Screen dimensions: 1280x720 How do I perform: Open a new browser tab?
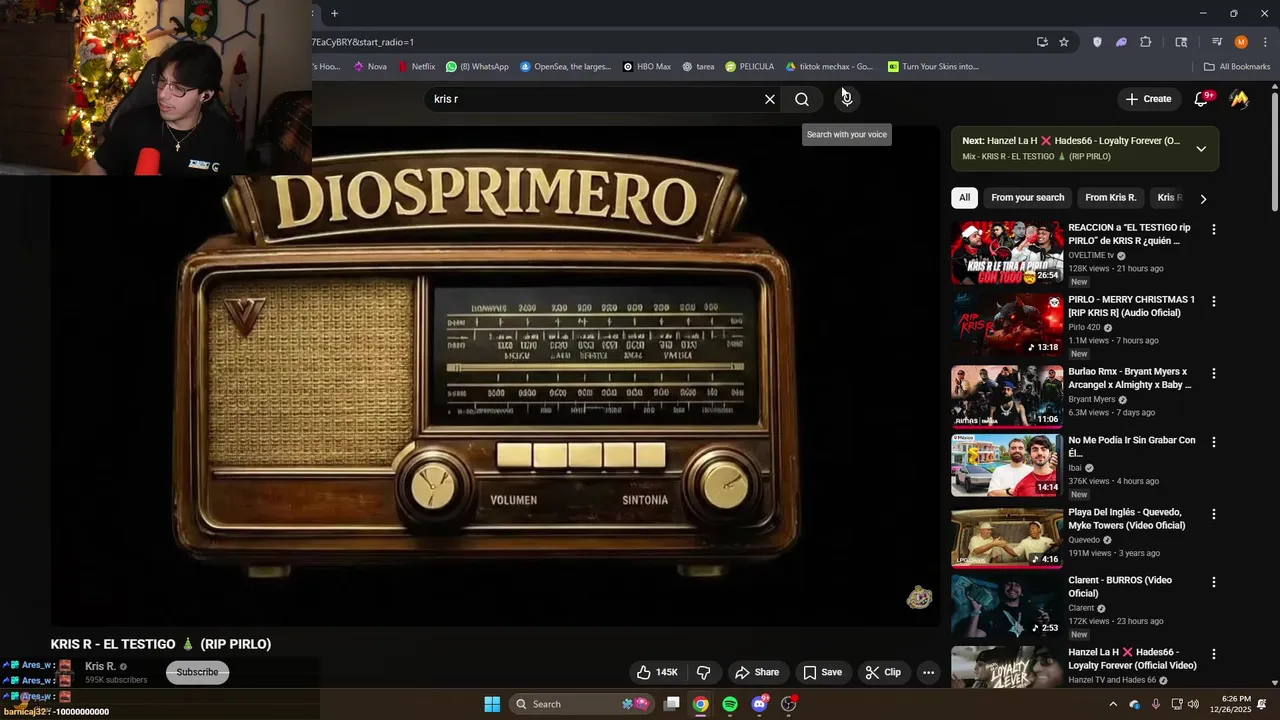(334, 13)
